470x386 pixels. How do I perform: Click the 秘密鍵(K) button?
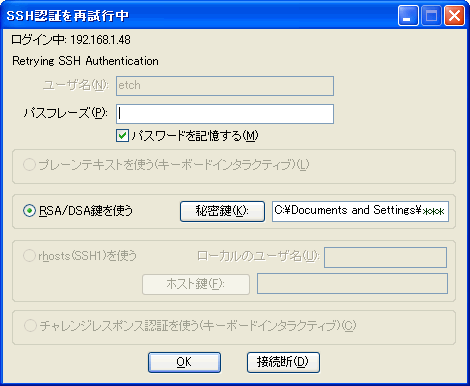pos(222,211)
